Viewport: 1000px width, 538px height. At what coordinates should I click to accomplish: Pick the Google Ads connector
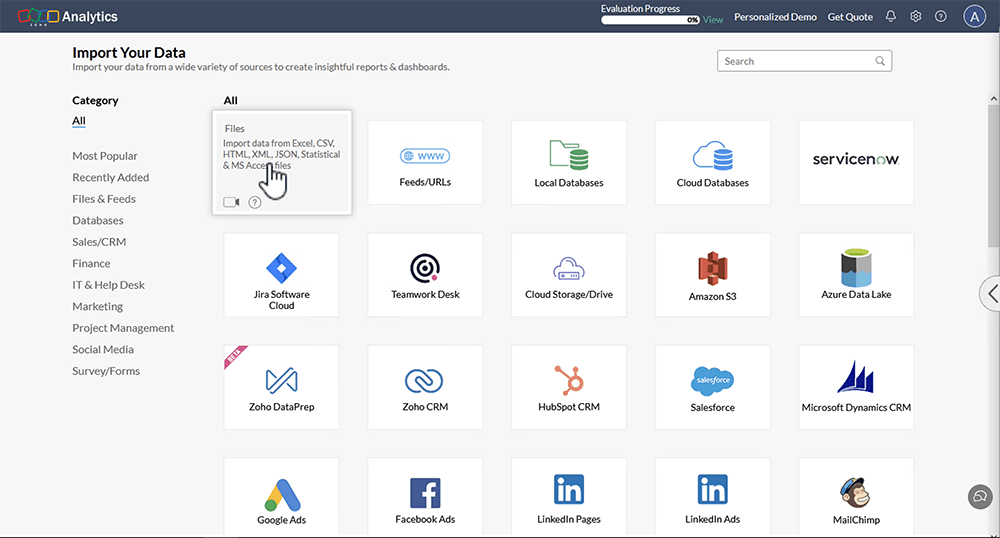click(x=281, y=497)
